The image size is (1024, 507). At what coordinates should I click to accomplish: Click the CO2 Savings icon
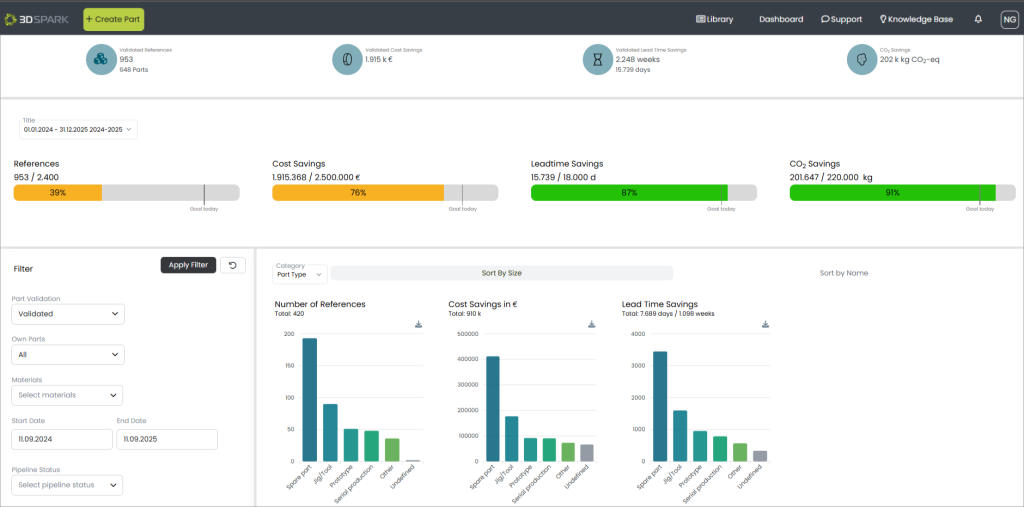[x=862, y=60]
